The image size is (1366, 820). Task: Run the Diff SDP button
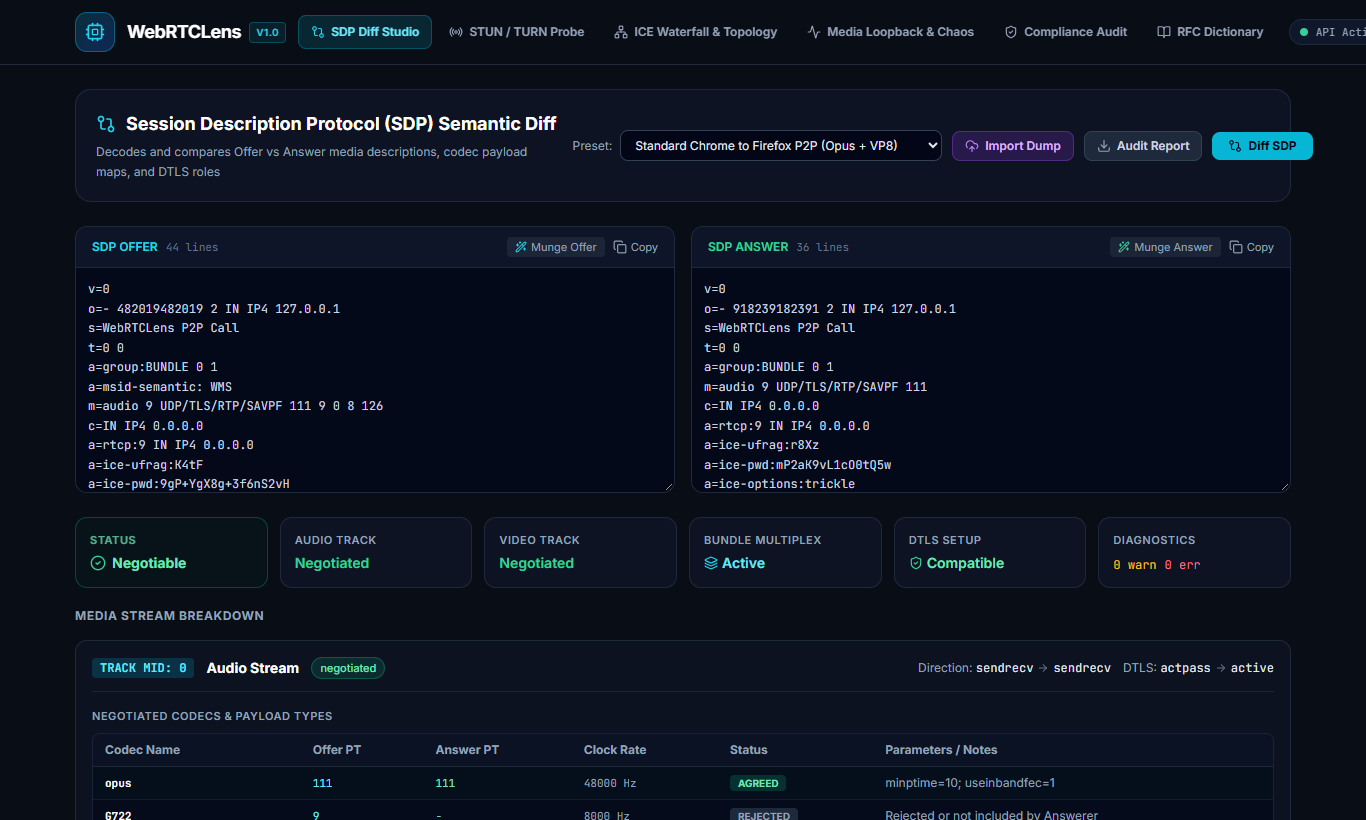pyautogui.click(x=1262, y=146)
